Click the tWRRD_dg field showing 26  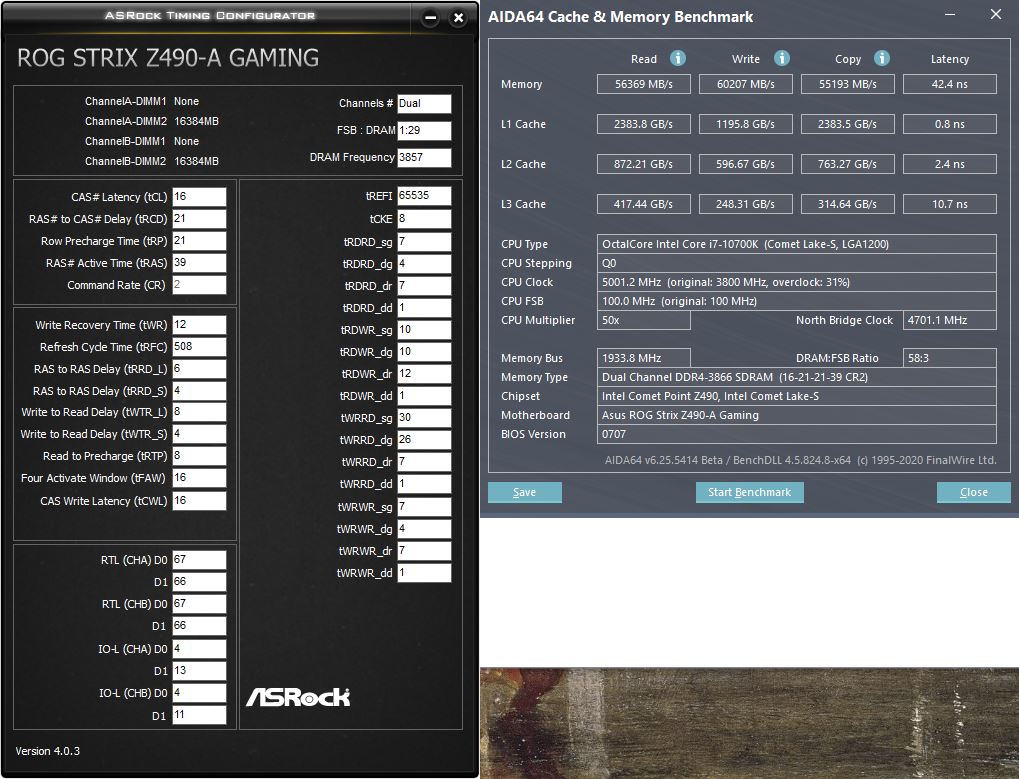click(424, 440)
